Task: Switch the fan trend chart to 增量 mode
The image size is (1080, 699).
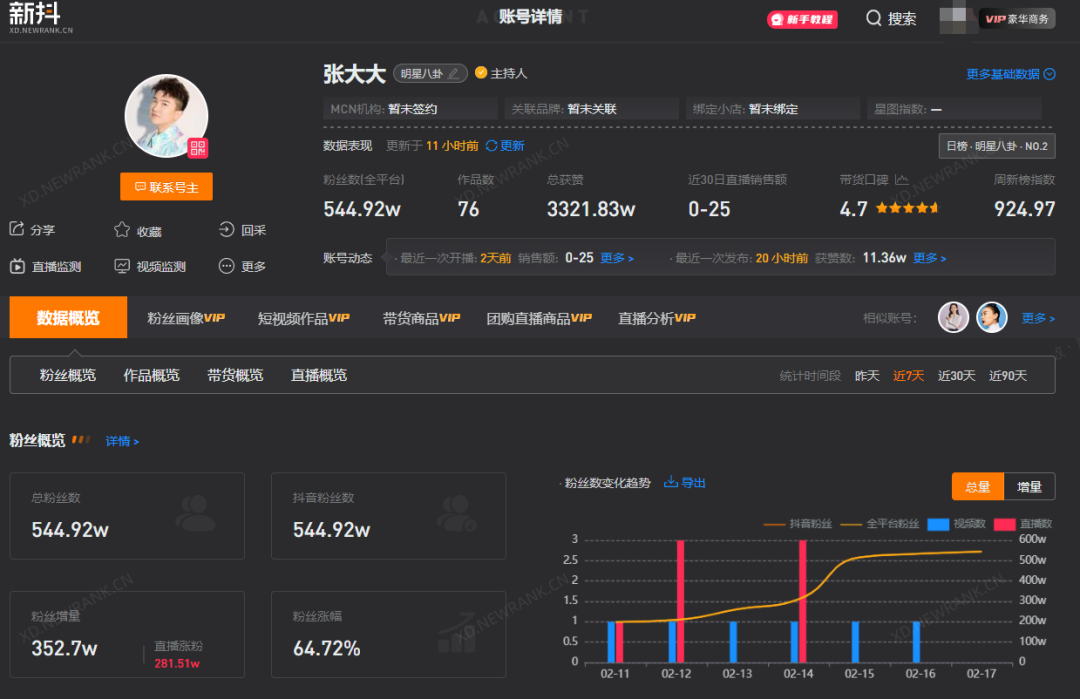Action: [x=1029, y=486]
